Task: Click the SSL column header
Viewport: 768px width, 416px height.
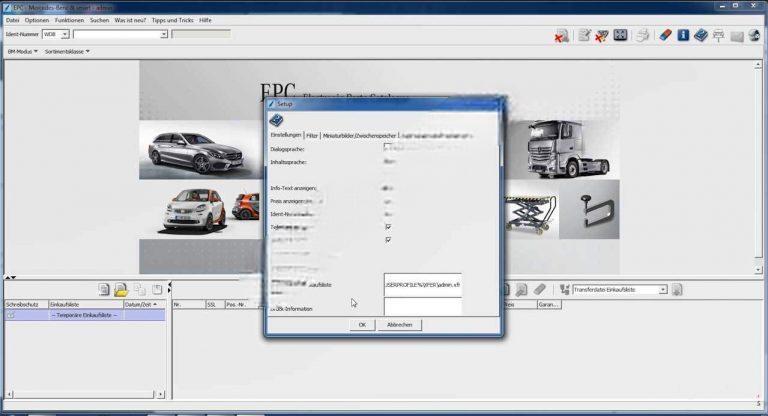Action: click(215, 304)
